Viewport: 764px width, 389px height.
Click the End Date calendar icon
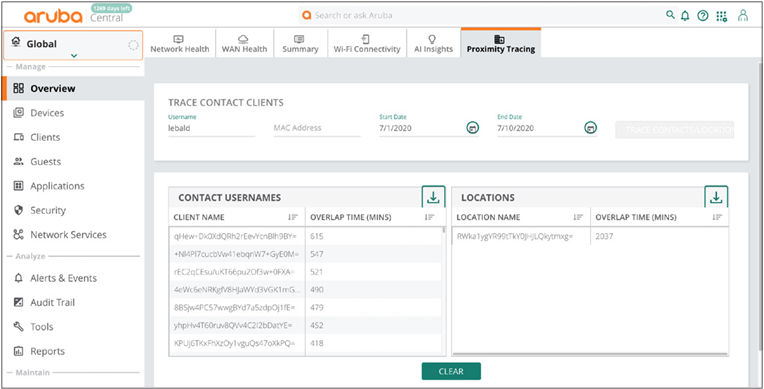590,128
